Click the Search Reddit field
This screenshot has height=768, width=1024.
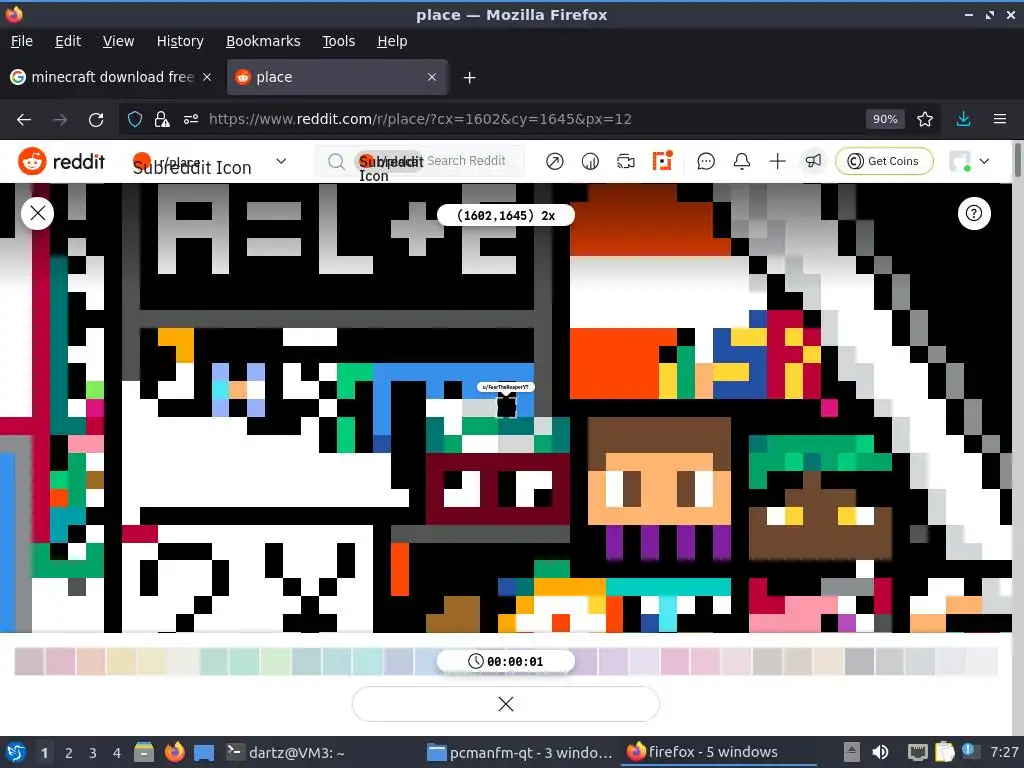pos(421,161)
